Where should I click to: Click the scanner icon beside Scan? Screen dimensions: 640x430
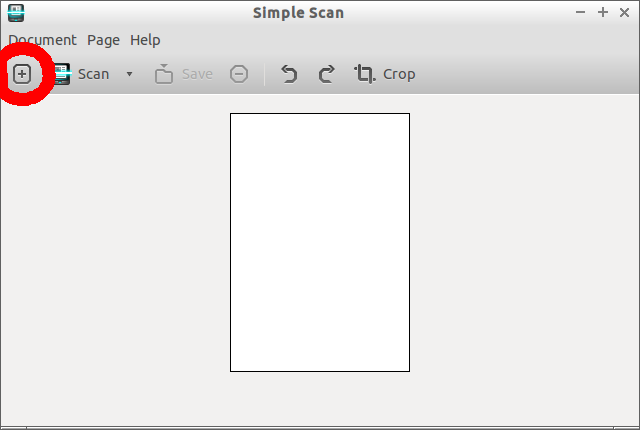point(62,74)
